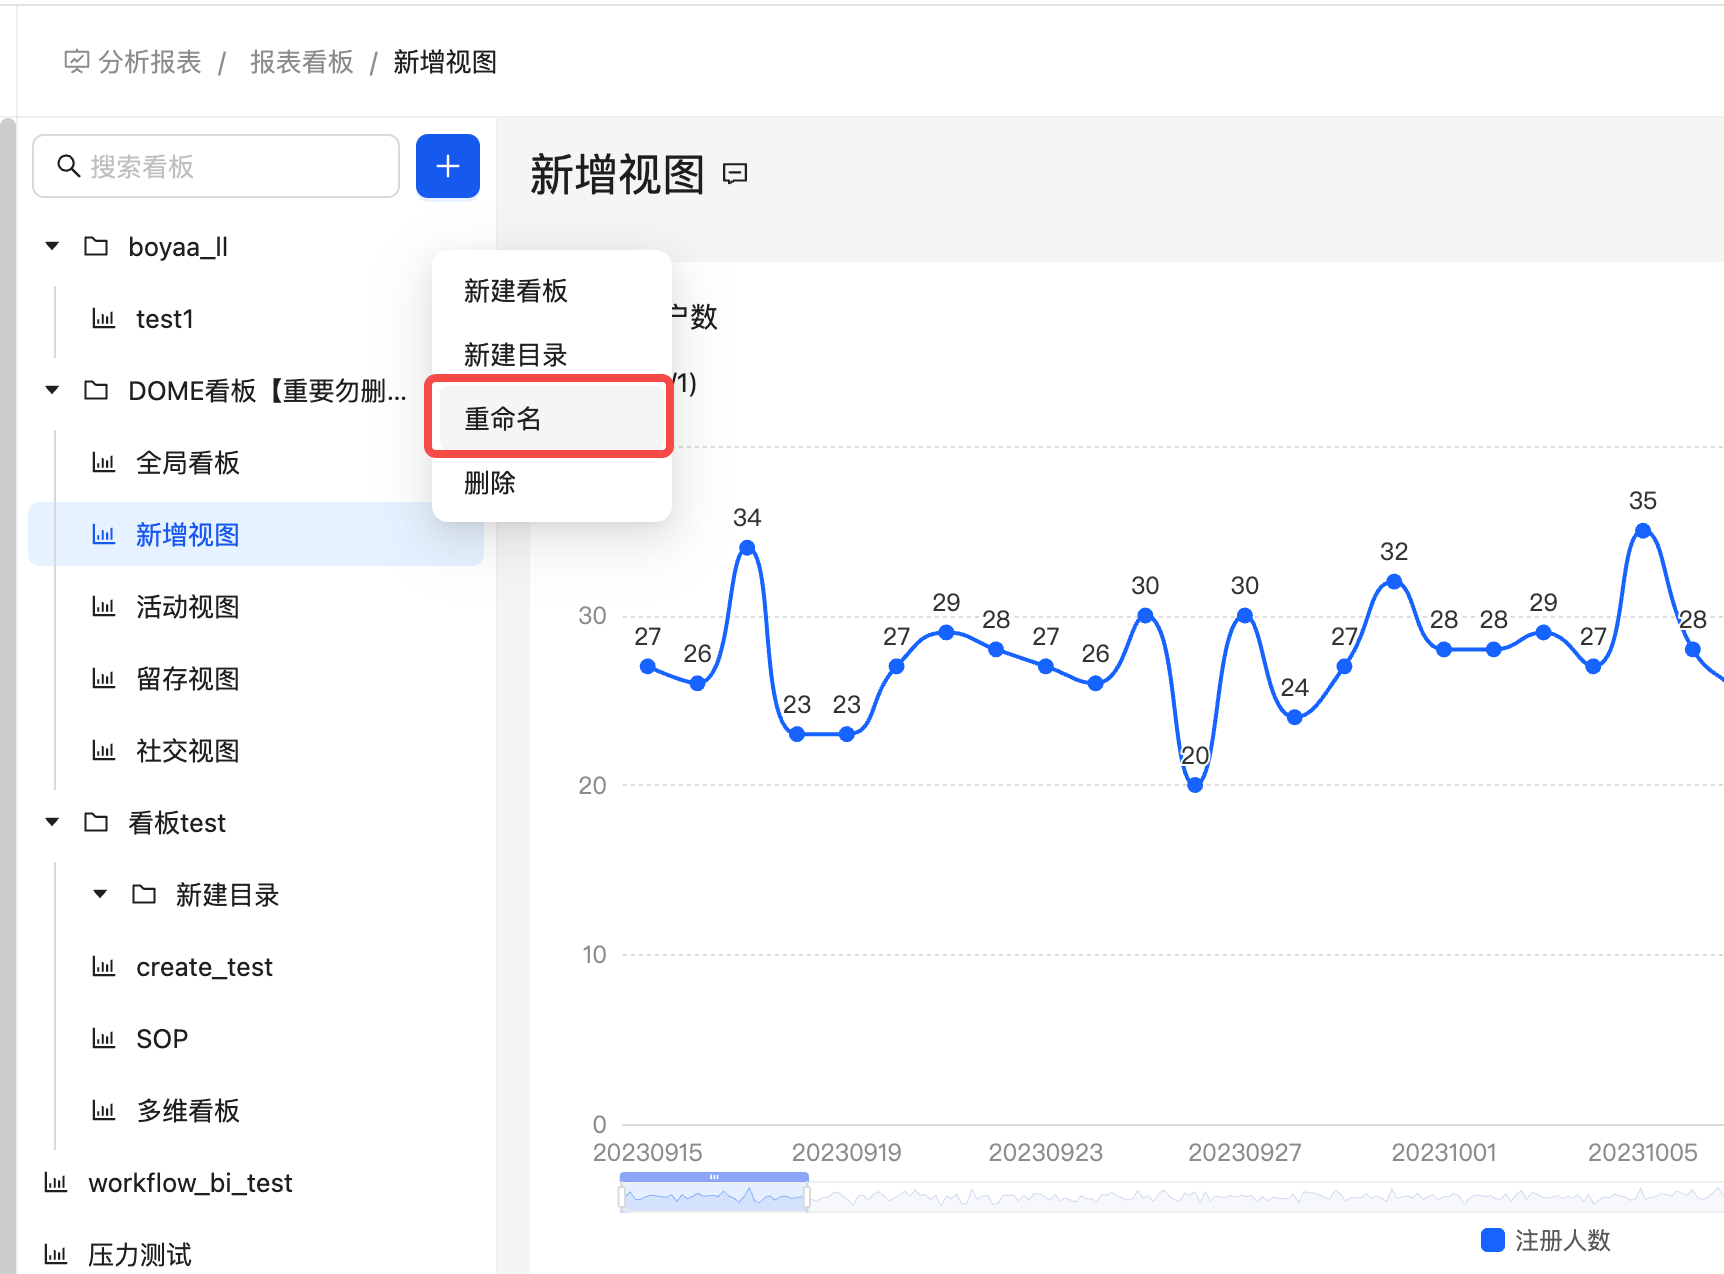Open the comment icon beside 新增视图 title
This screenshot has width=1724, height=1274.
pyautogui.click(x=735, y=174)
